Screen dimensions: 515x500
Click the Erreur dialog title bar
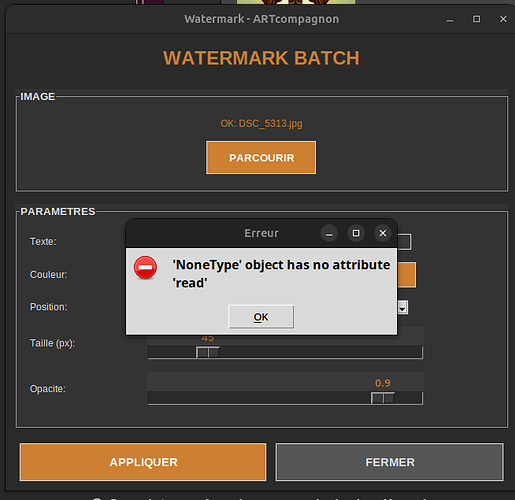pyautogui.click(x=261, y=233)
